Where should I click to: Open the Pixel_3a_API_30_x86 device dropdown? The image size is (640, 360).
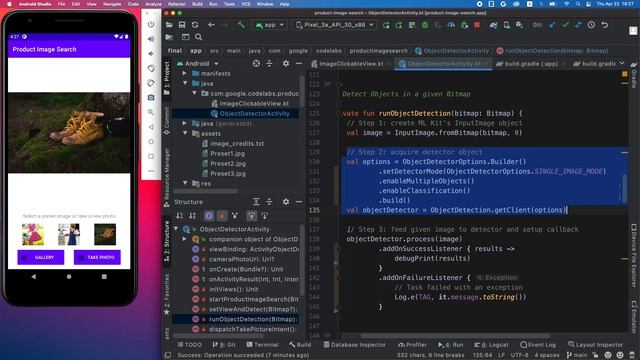[335, 25]
